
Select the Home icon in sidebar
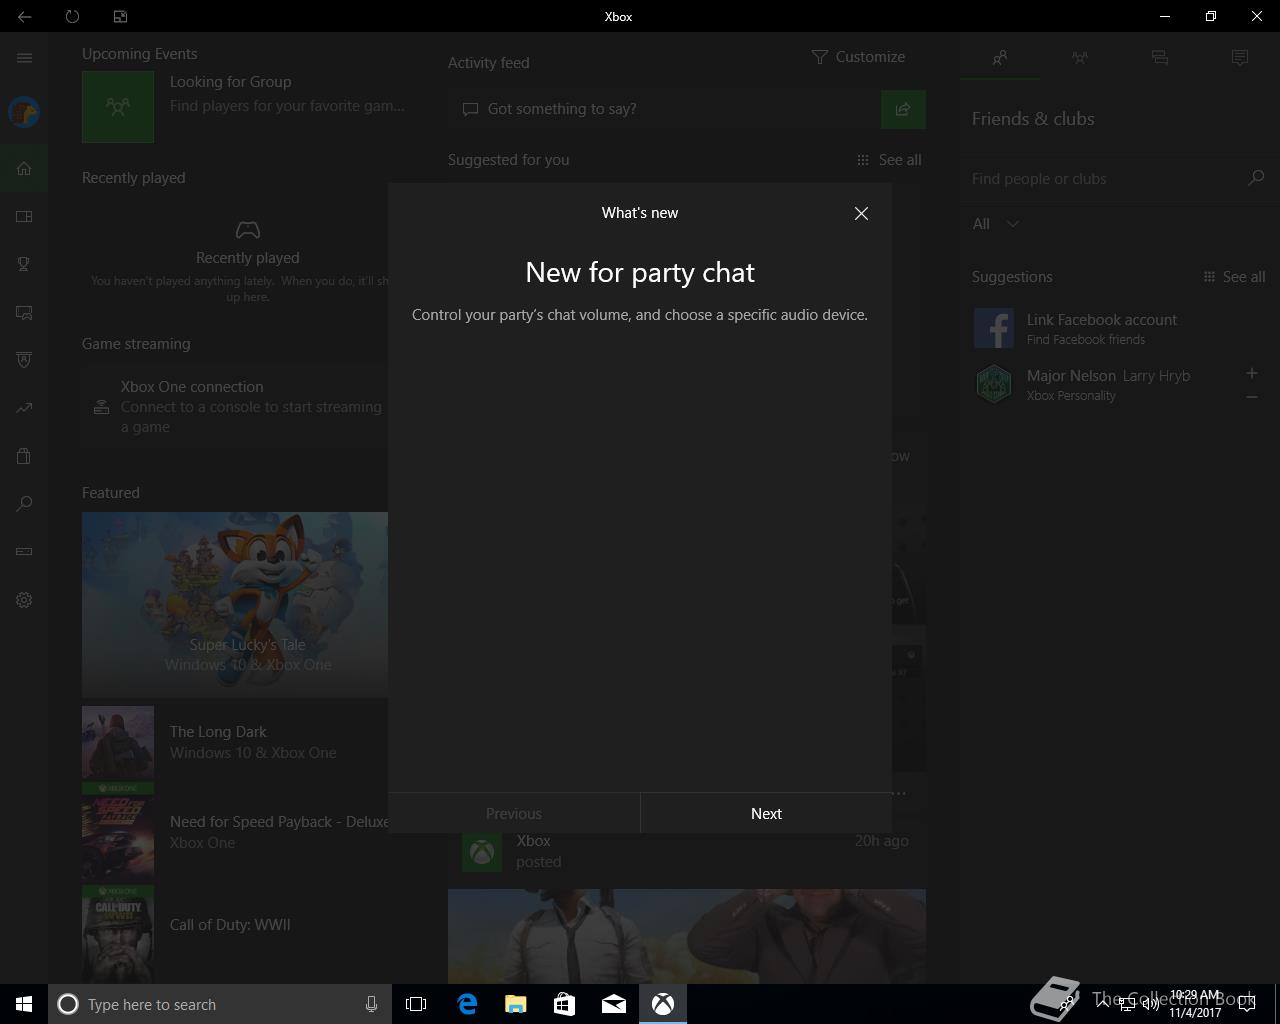24,168
